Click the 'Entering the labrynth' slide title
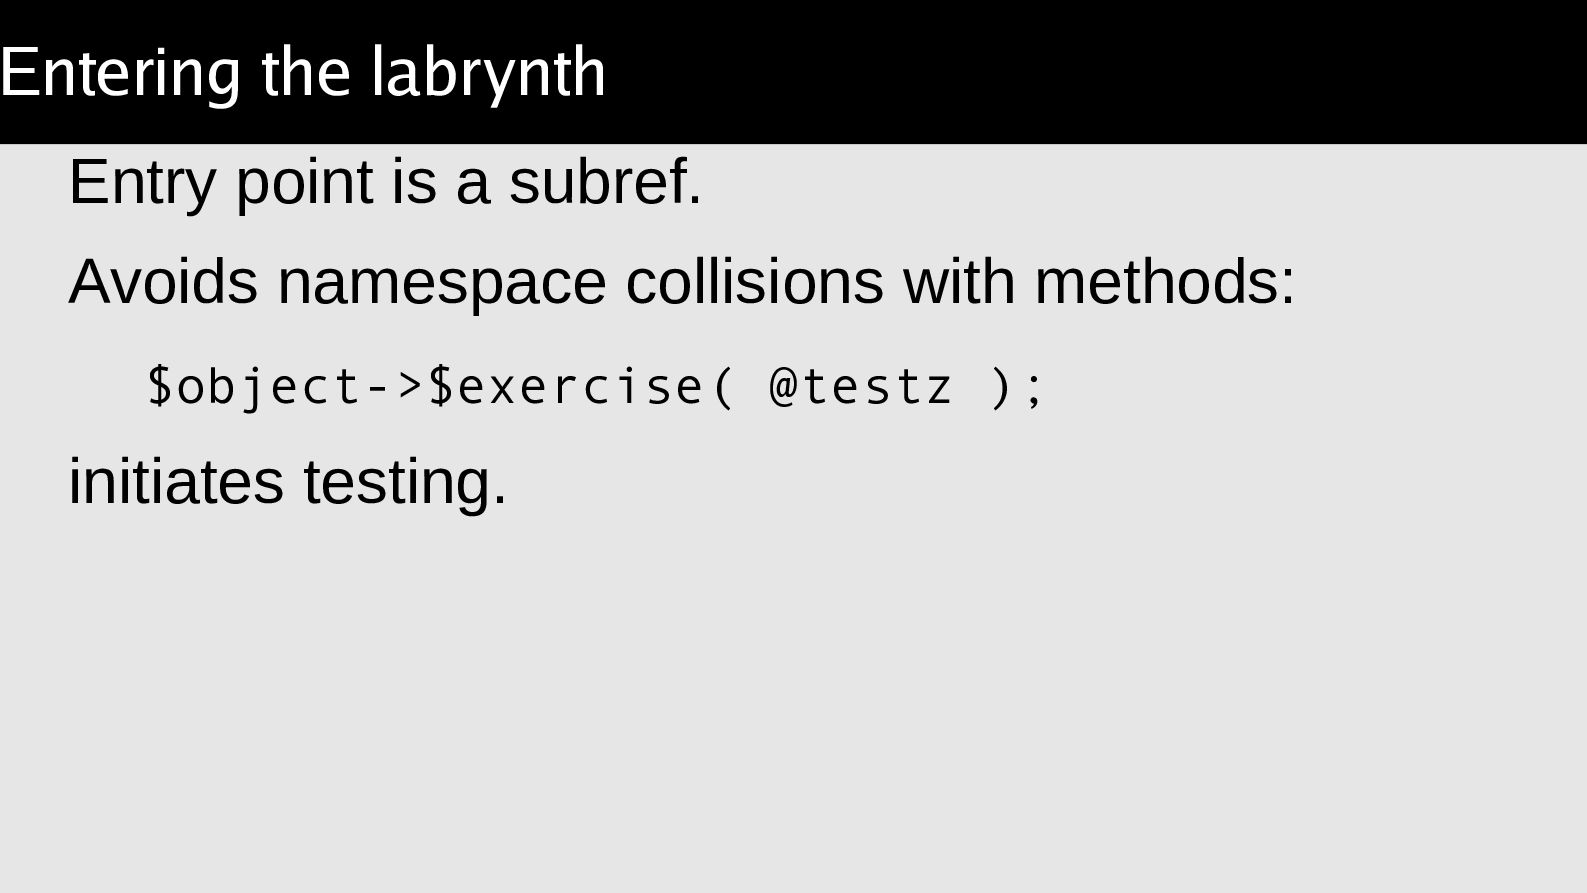Viewport: 1587px width, 893px height. point(302,73)
